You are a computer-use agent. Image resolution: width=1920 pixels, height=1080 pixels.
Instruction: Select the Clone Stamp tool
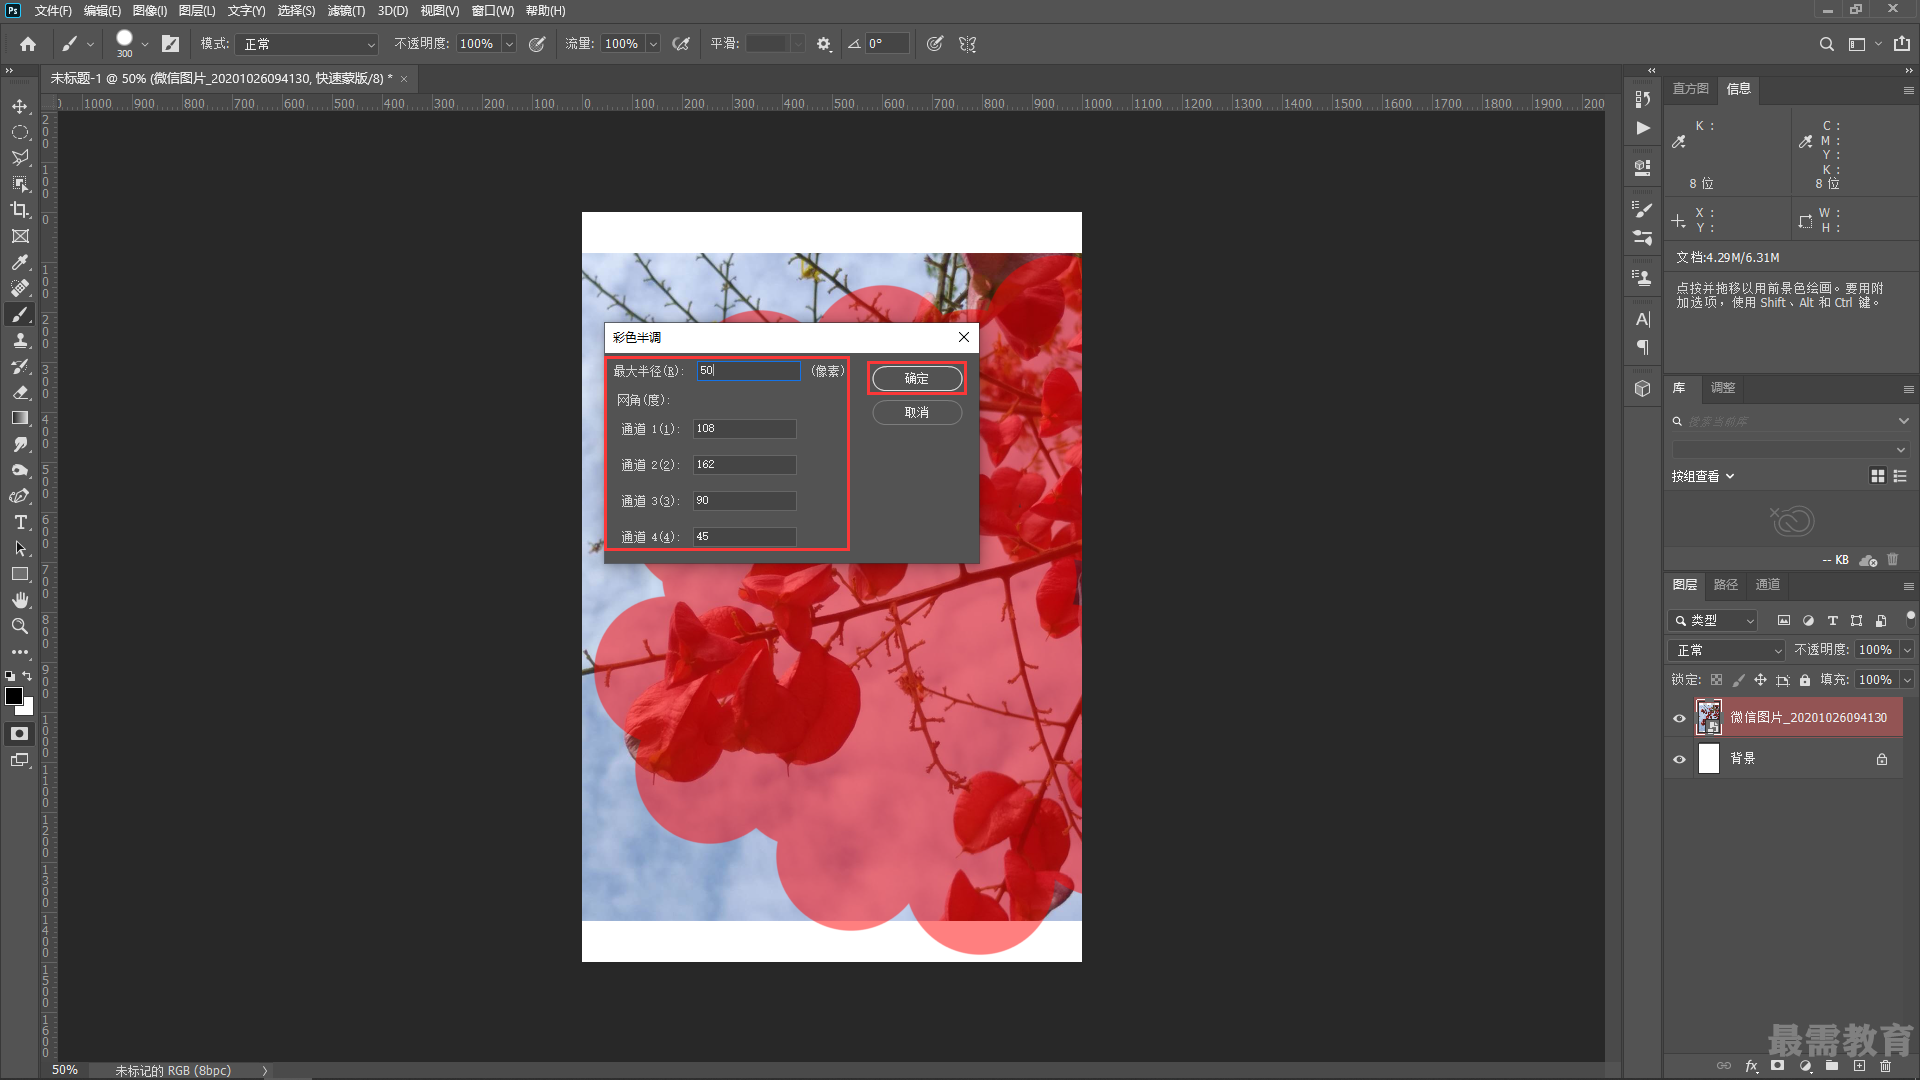coord(20,340)
